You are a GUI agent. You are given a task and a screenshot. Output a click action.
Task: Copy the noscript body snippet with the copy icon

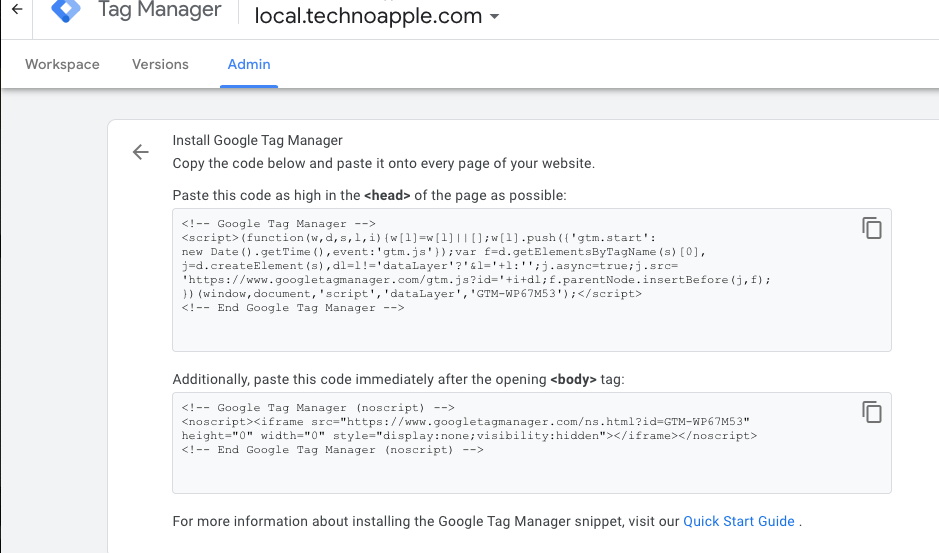click(872, 412)
